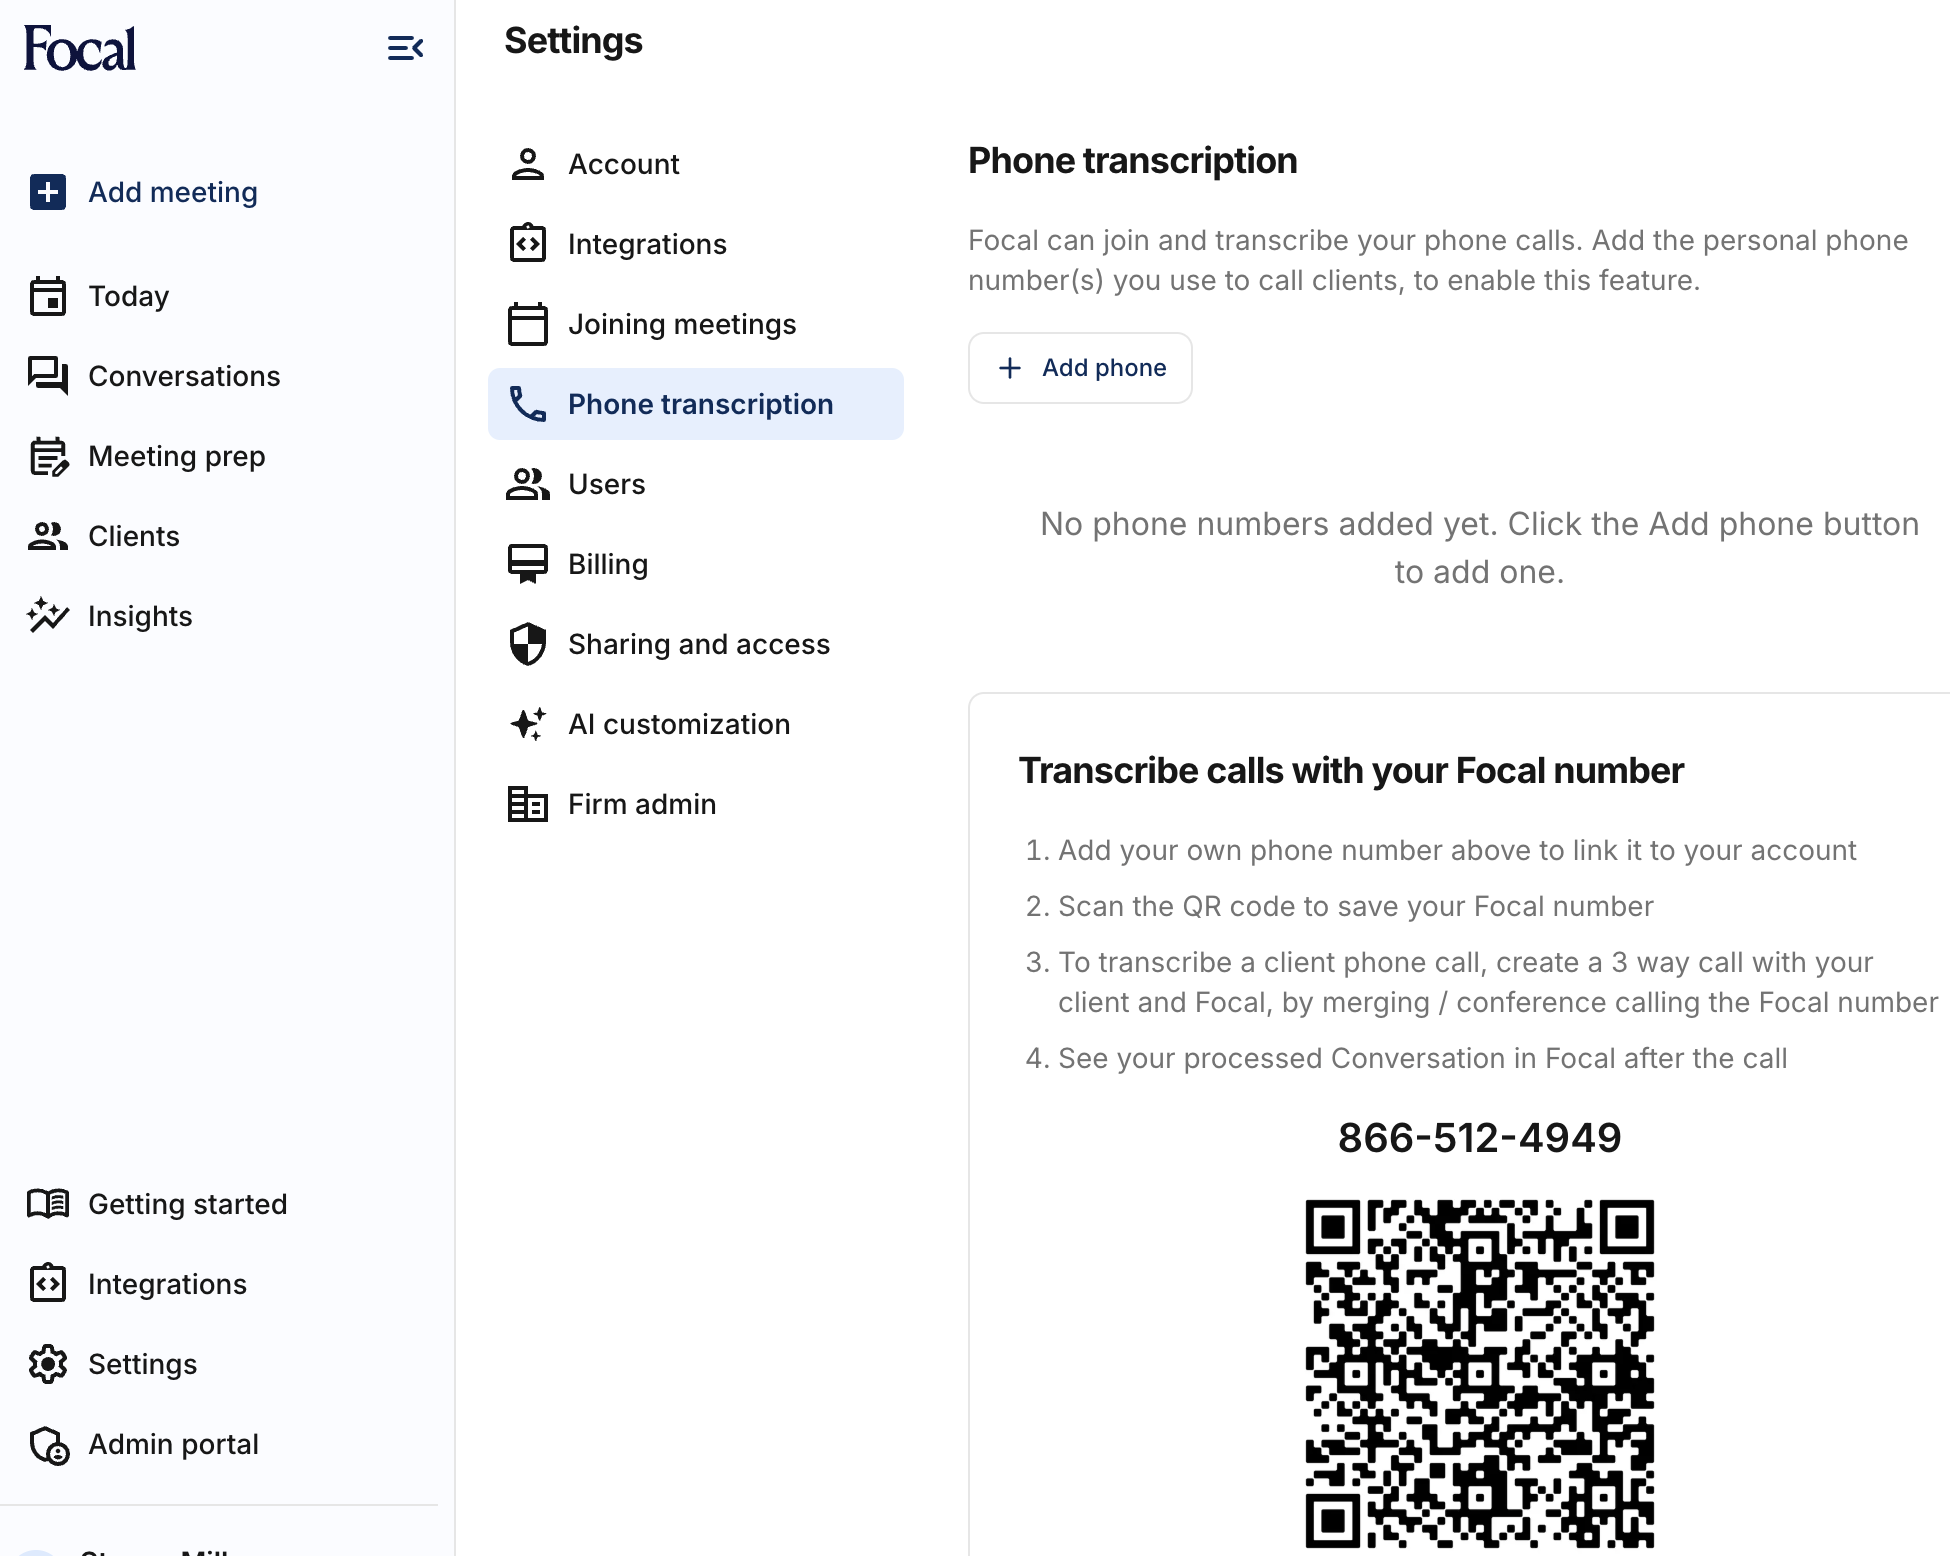The height and width of the screenshot is (1556, 1950).
Task: Go to Billing settings
Action: coord(607,564)
